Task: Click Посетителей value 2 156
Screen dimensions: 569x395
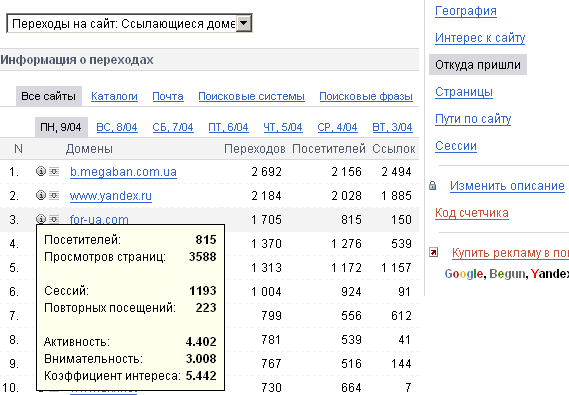Action: coord(347,172)
